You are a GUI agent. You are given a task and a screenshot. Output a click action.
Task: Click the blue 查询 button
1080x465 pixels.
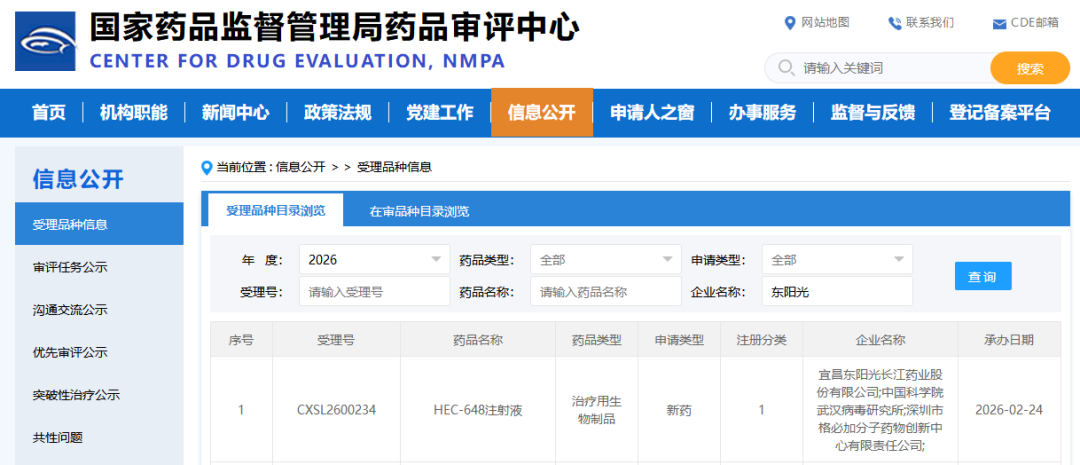tap(983, 276)
